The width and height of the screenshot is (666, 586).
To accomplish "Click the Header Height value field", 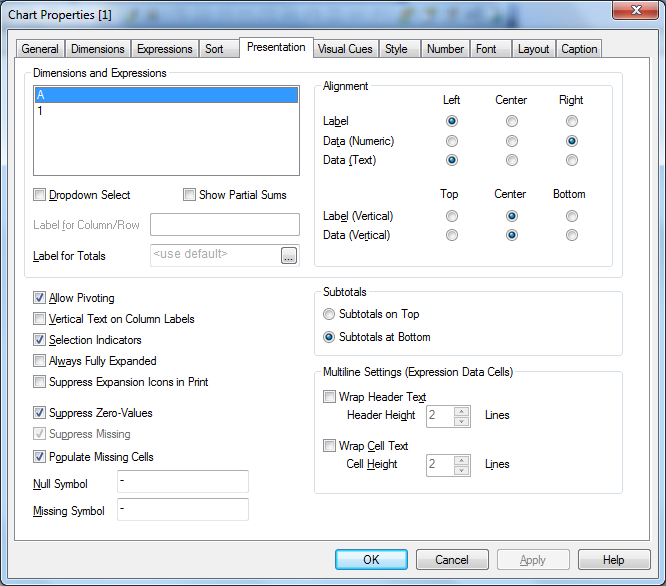I will coord(440,416).
